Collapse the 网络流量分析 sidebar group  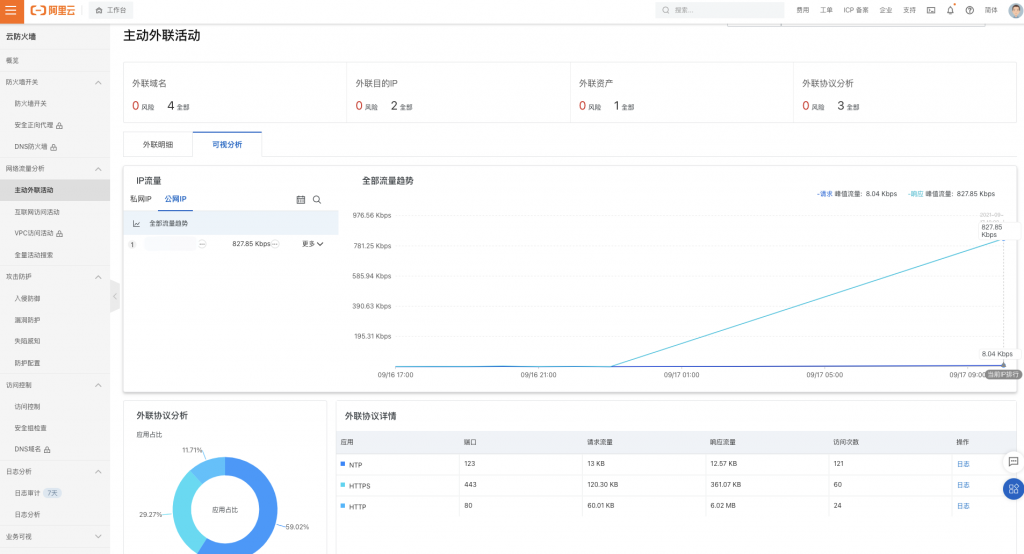coord(98,169)
